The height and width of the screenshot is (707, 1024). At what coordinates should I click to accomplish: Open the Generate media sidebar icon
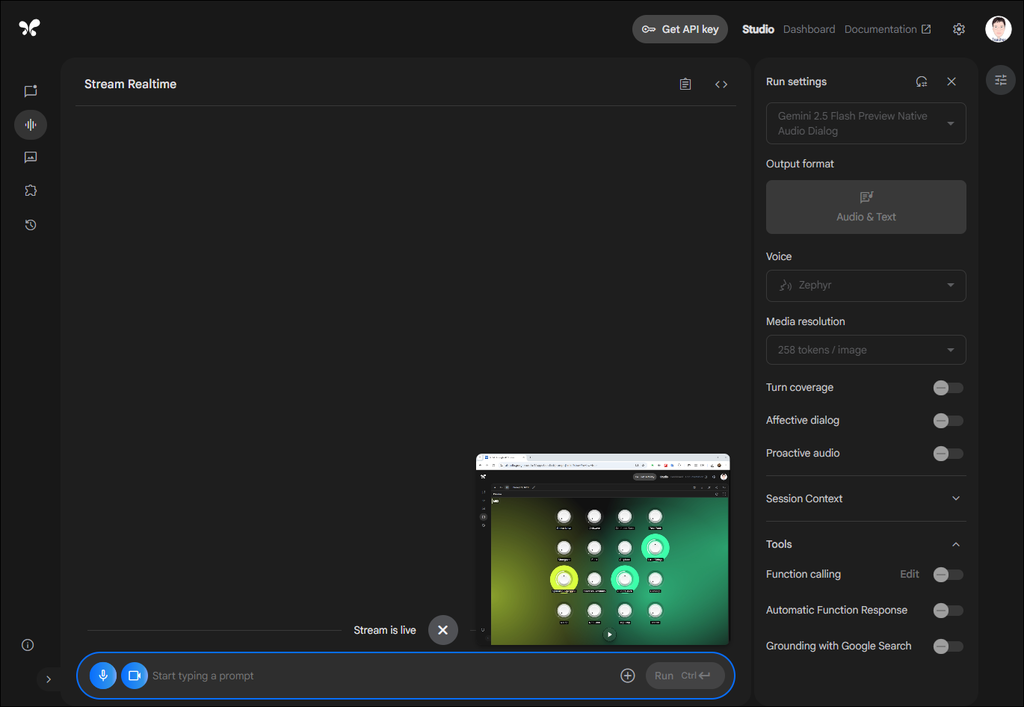(31, 157)
